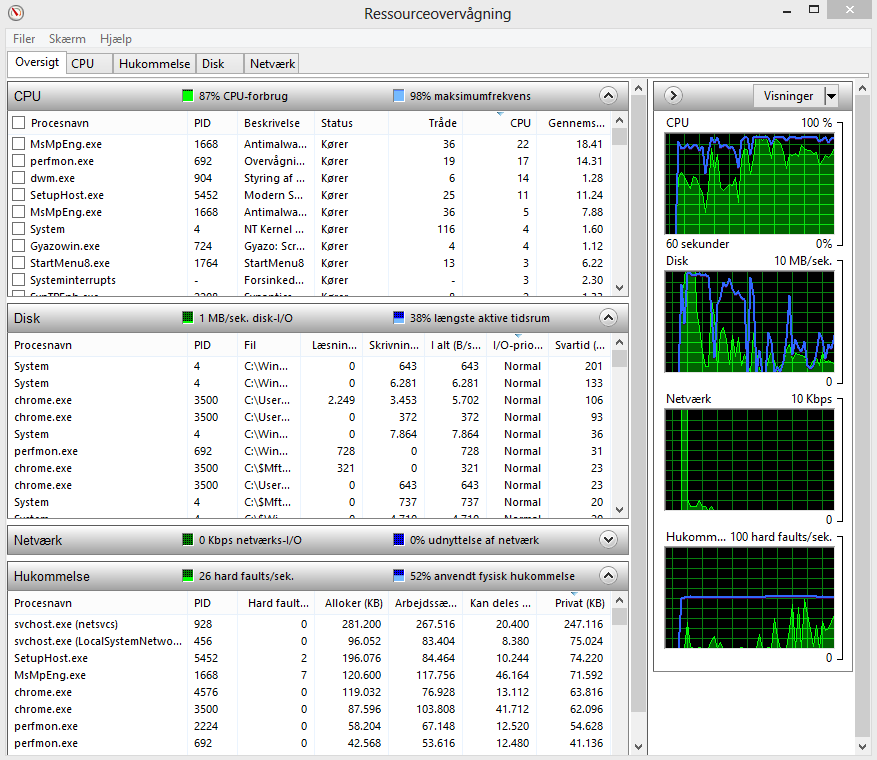Sort CPU table by Beskrivelse column
Screen dimensions: 877x760
276,123
